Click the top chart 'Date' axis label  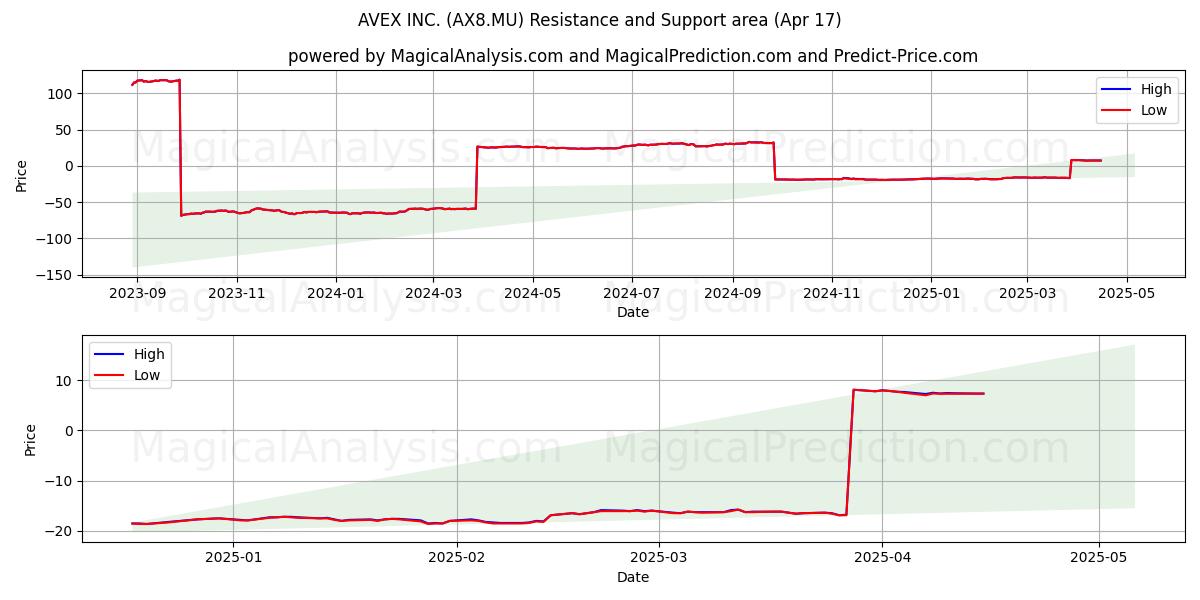(x=633, y=312)
